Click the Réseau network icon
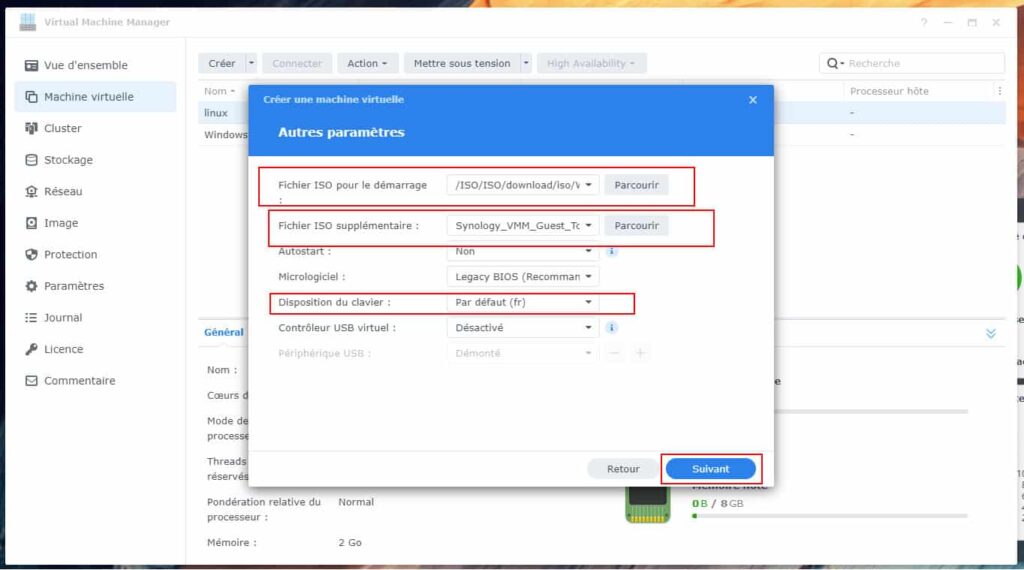Image resolution: width=1024 pixels, height=570 pixels. click(31, 191)
